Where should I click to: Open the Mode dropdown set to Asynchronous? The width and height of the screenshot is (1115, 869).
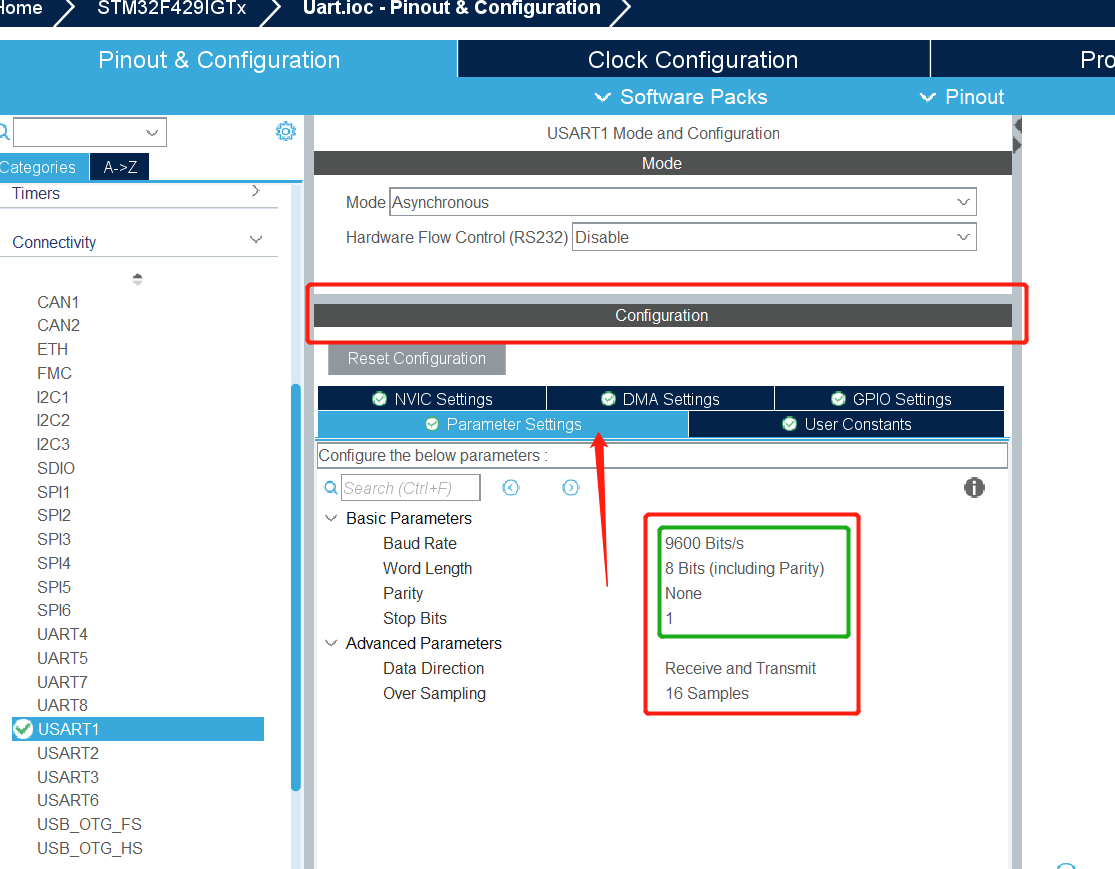point(683,202)
